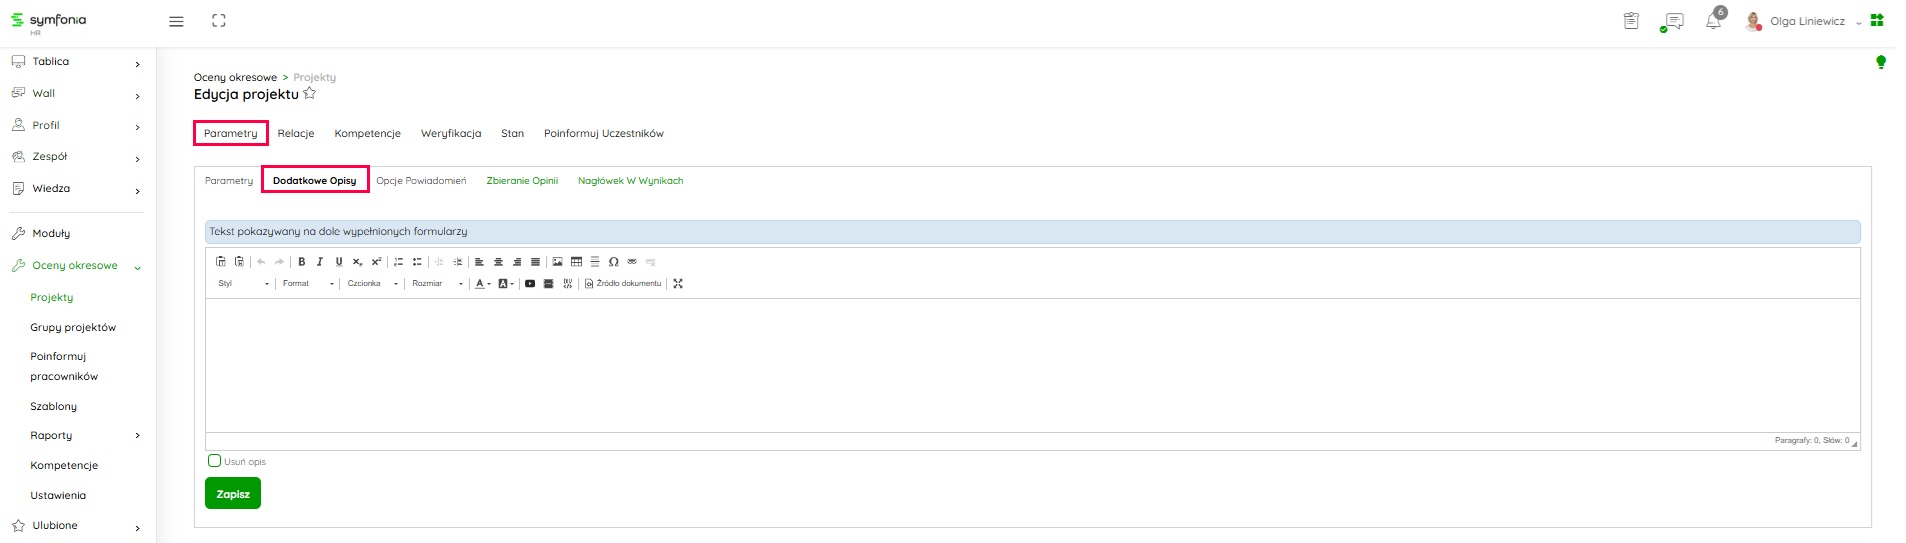Click the green Zapisz button
Viewport: 1906px width, 543px height.
pyautogui.click(x=233, y=493)
